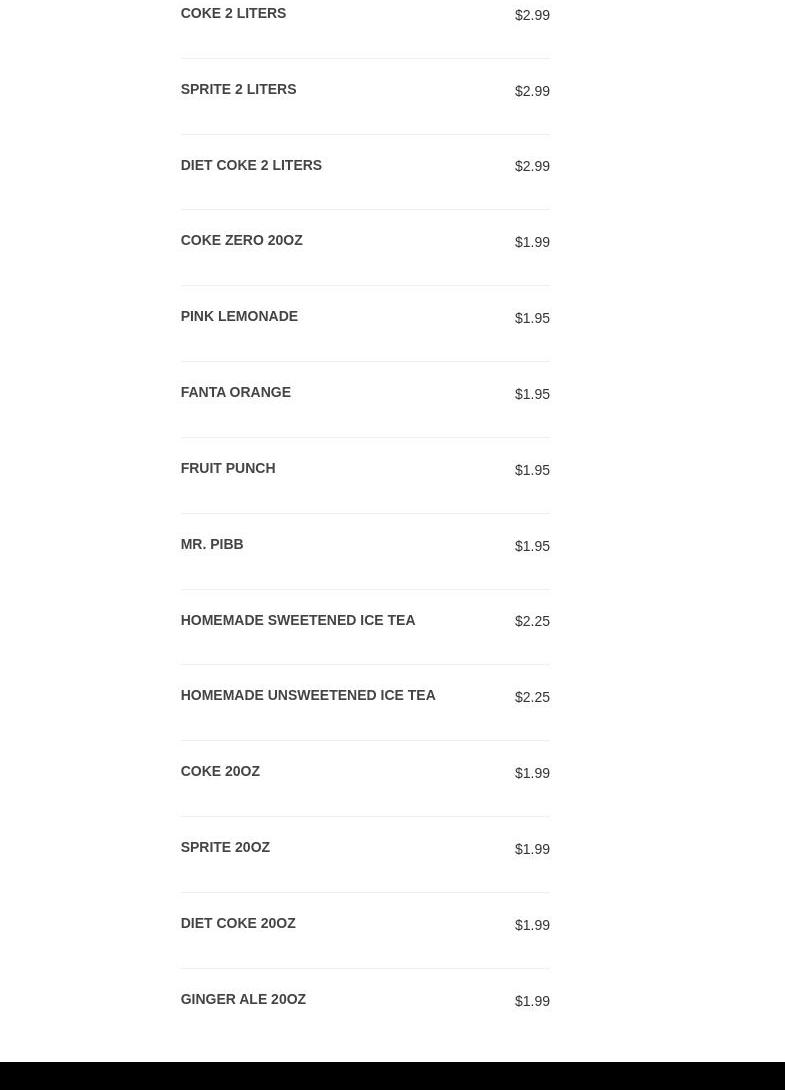785x1090 pixels.
Task: Choose Fanta Orange from the menu
Action: pyautogui.click(x=235, y=393)
